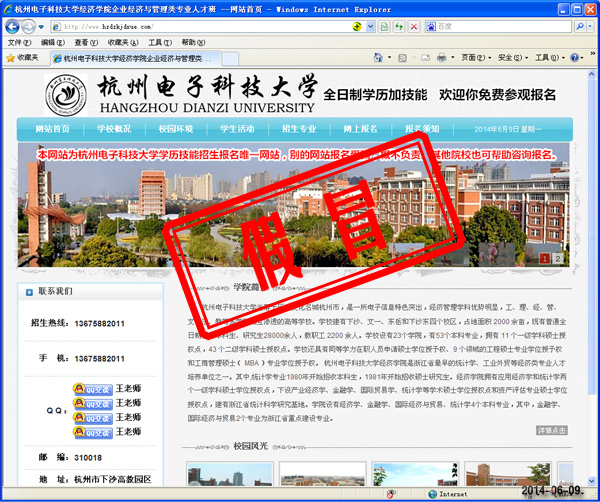Click the RSS feeds icon

click(403, 58)
